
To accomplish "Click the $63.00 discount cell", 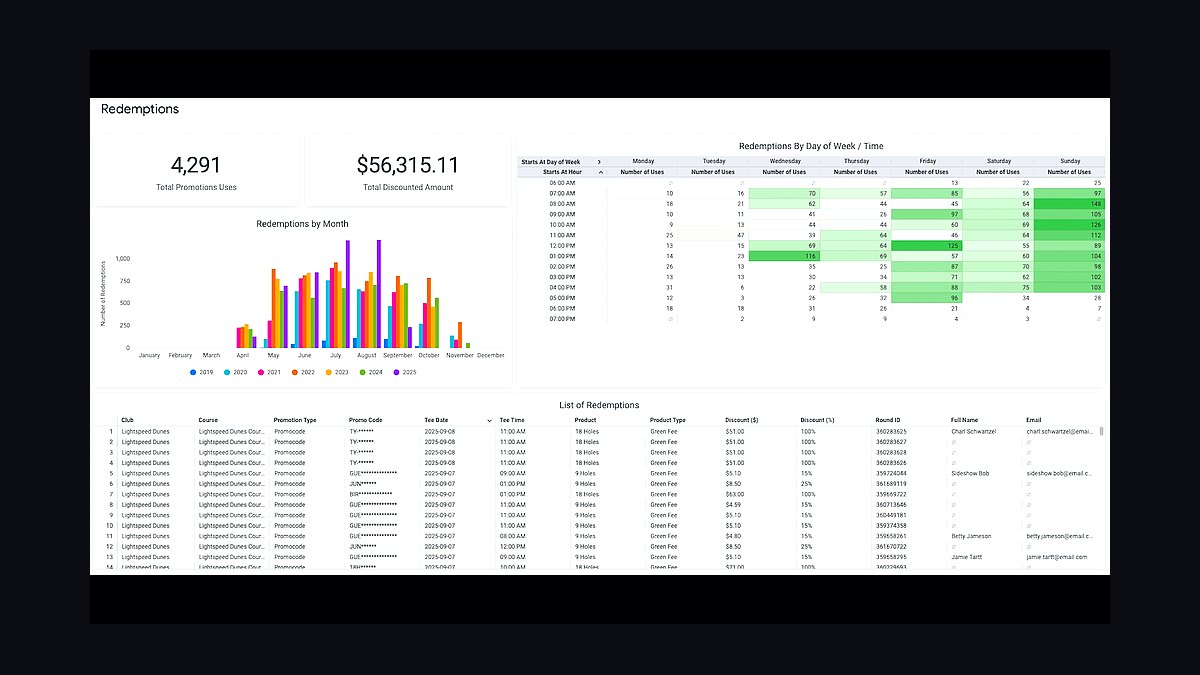I will click(x=735, y=494).
